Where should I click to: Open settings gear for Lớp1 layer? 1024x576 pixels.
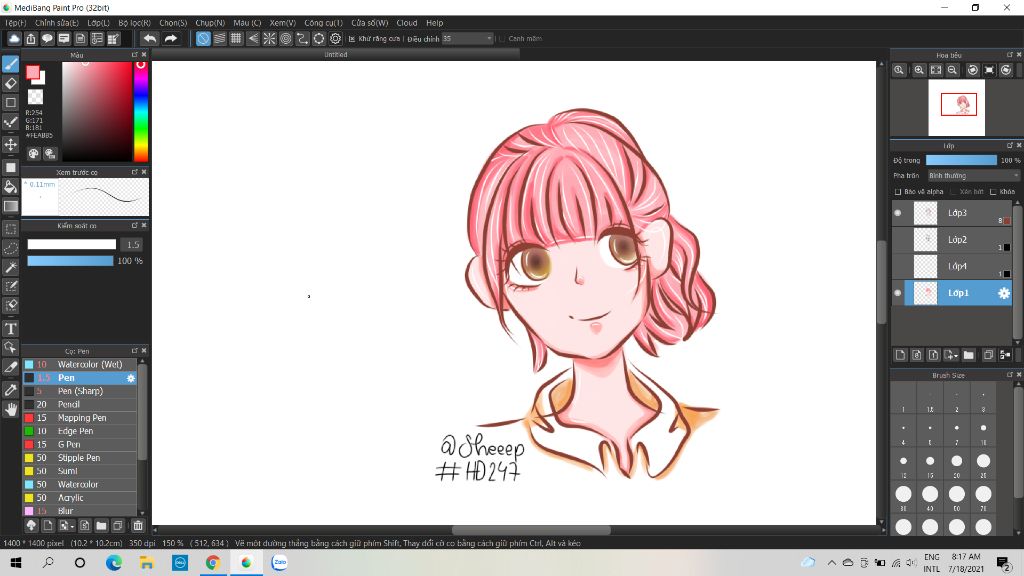click(1004, 293)
